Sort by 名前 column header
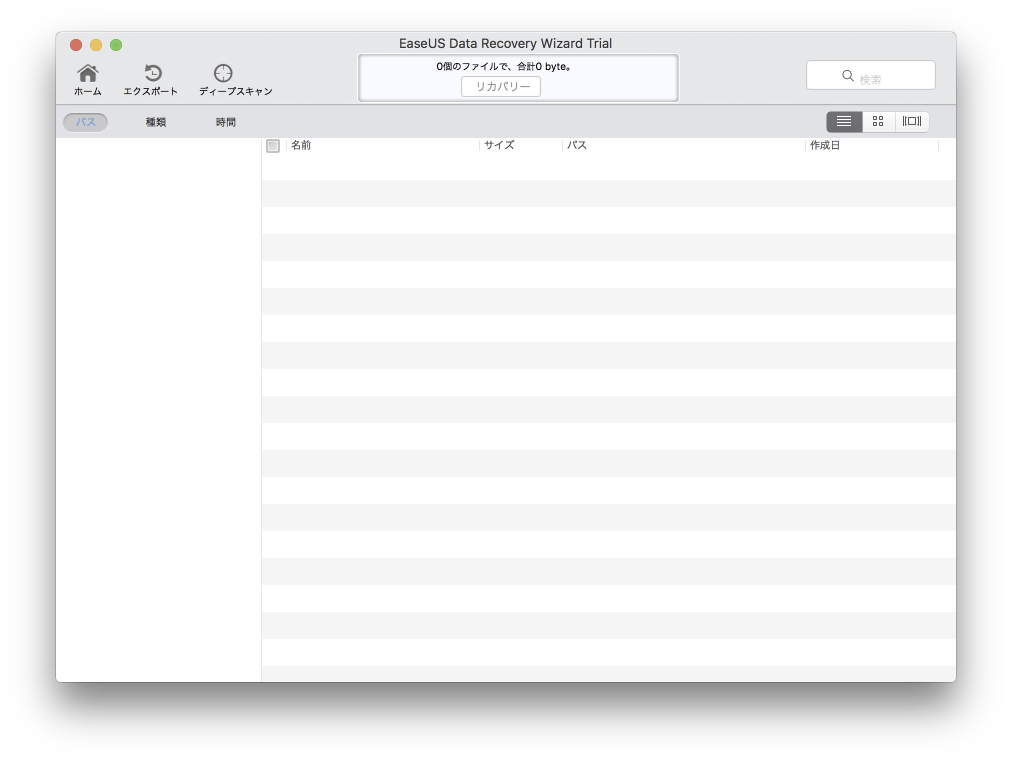Viewport: 1012px width, 762px height. [301, 145]
